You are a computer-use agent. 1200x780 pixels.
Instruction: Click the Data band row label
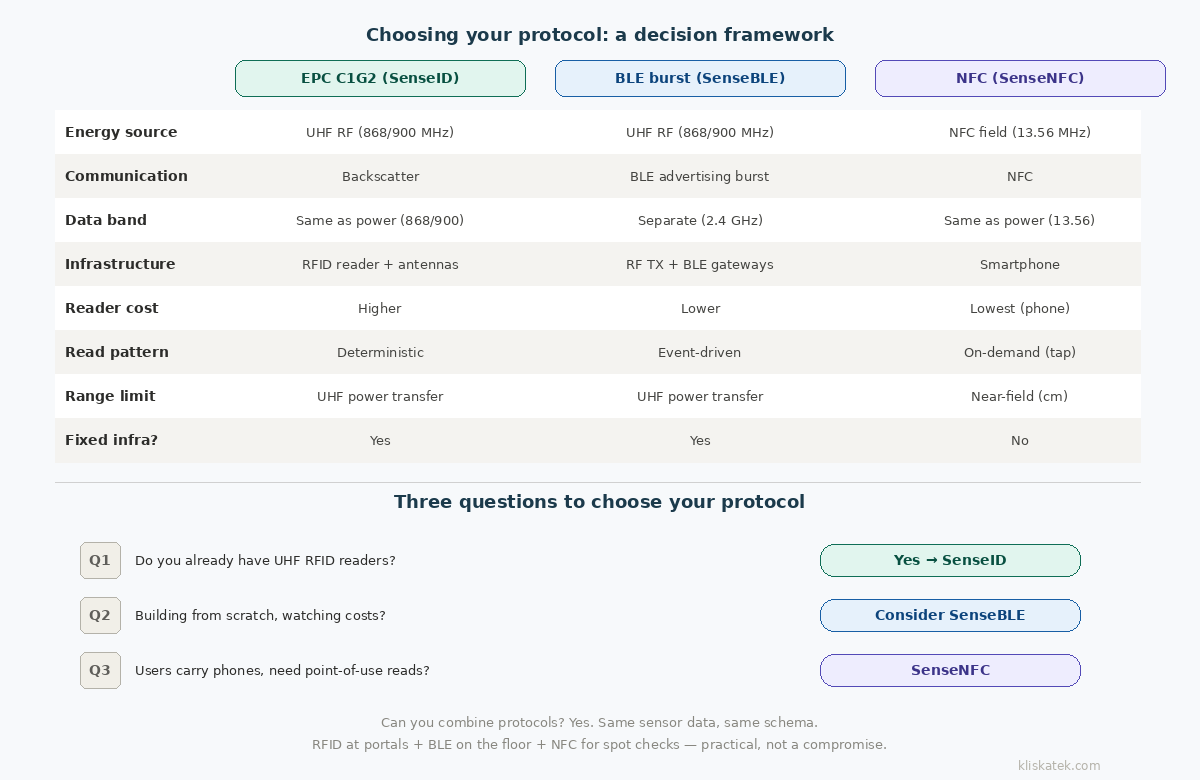106,220
